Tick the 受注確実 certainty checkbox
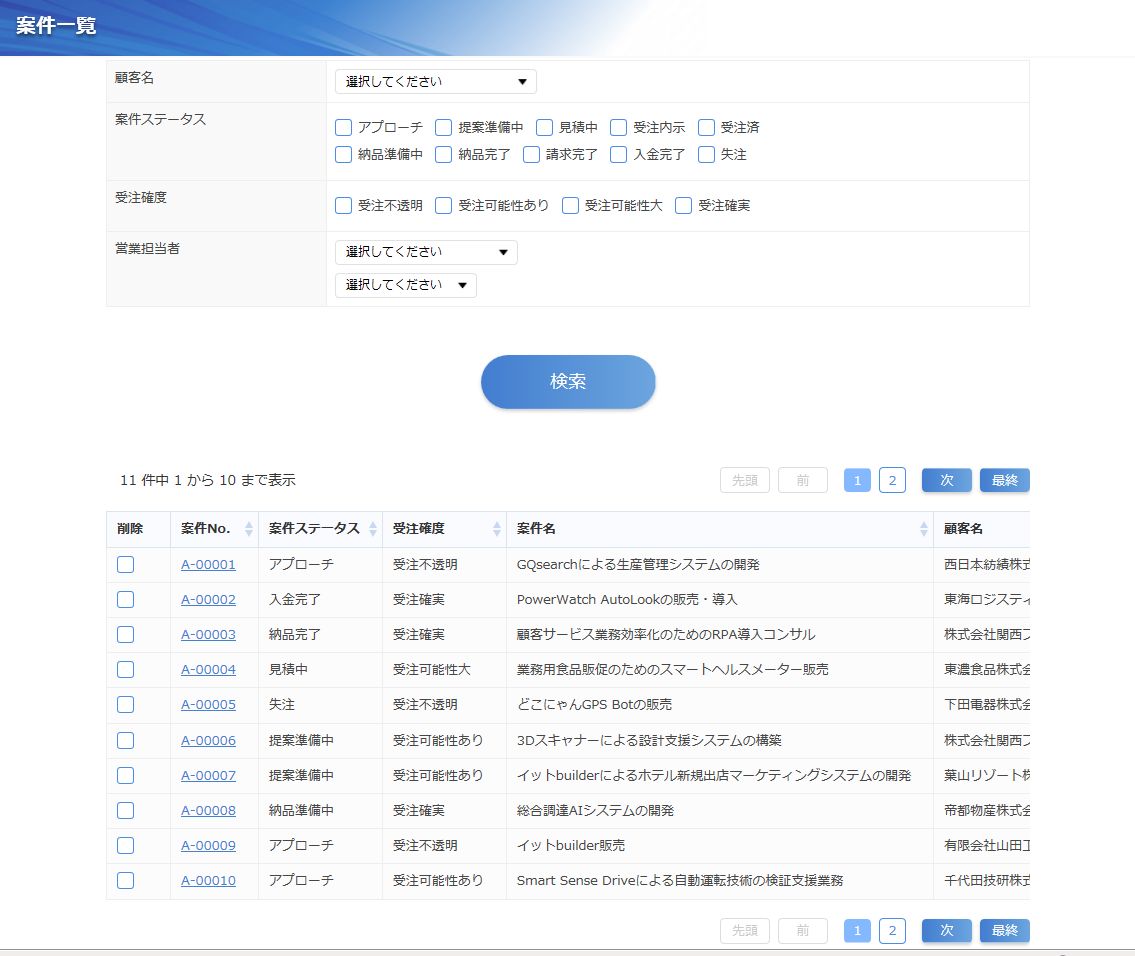Image resolution: width=1135 pixels, height=956 pixels. pyautogui.click(x=684, y=205)
